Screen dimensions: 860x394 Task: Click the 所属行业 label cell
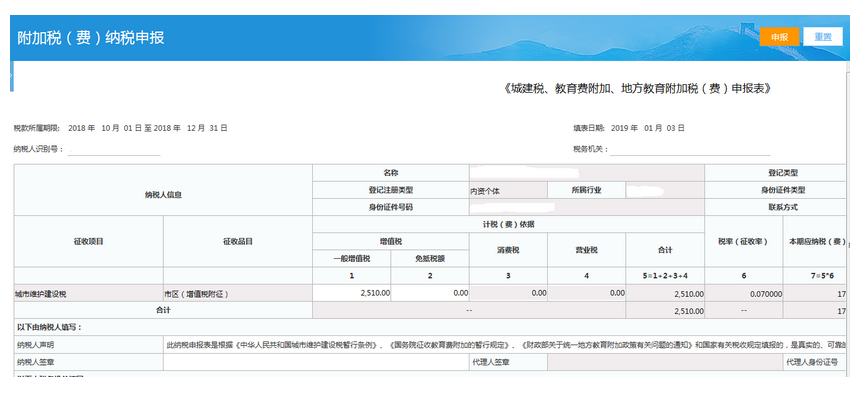(586, 190)
